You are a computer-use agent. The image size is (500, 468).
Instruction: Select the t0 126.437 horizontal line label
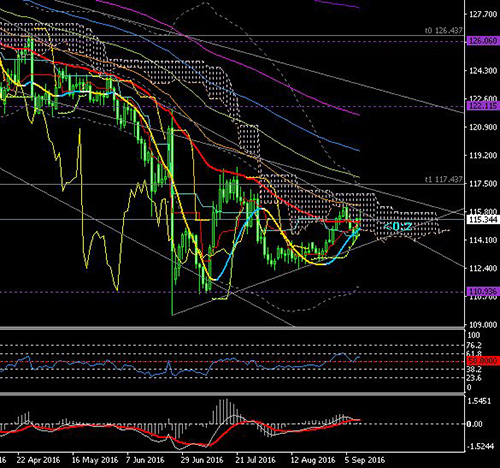[x=444, y=31]
